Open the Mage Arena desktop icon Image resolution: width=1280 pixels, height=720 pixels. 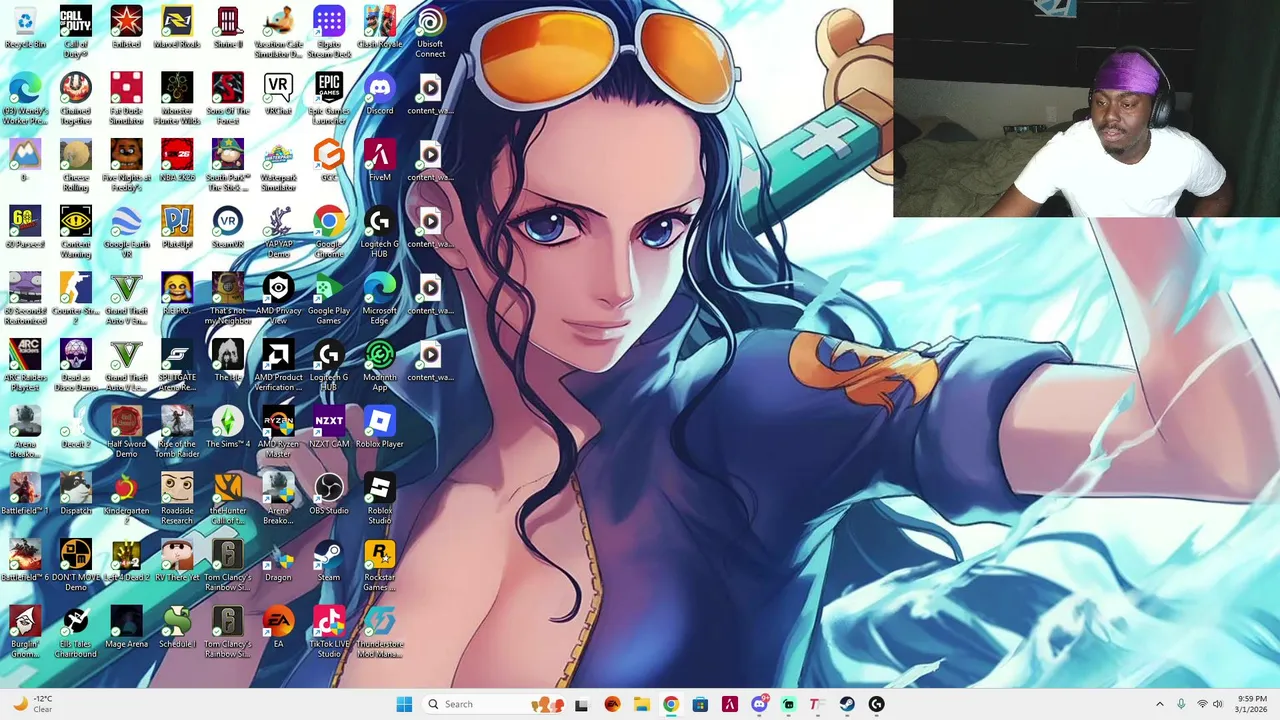click(x=126, y=628)
